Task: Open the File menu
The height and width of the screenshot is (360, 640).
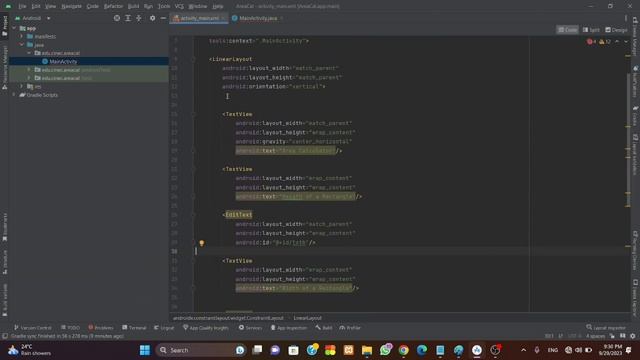Action: coord(22,6)
